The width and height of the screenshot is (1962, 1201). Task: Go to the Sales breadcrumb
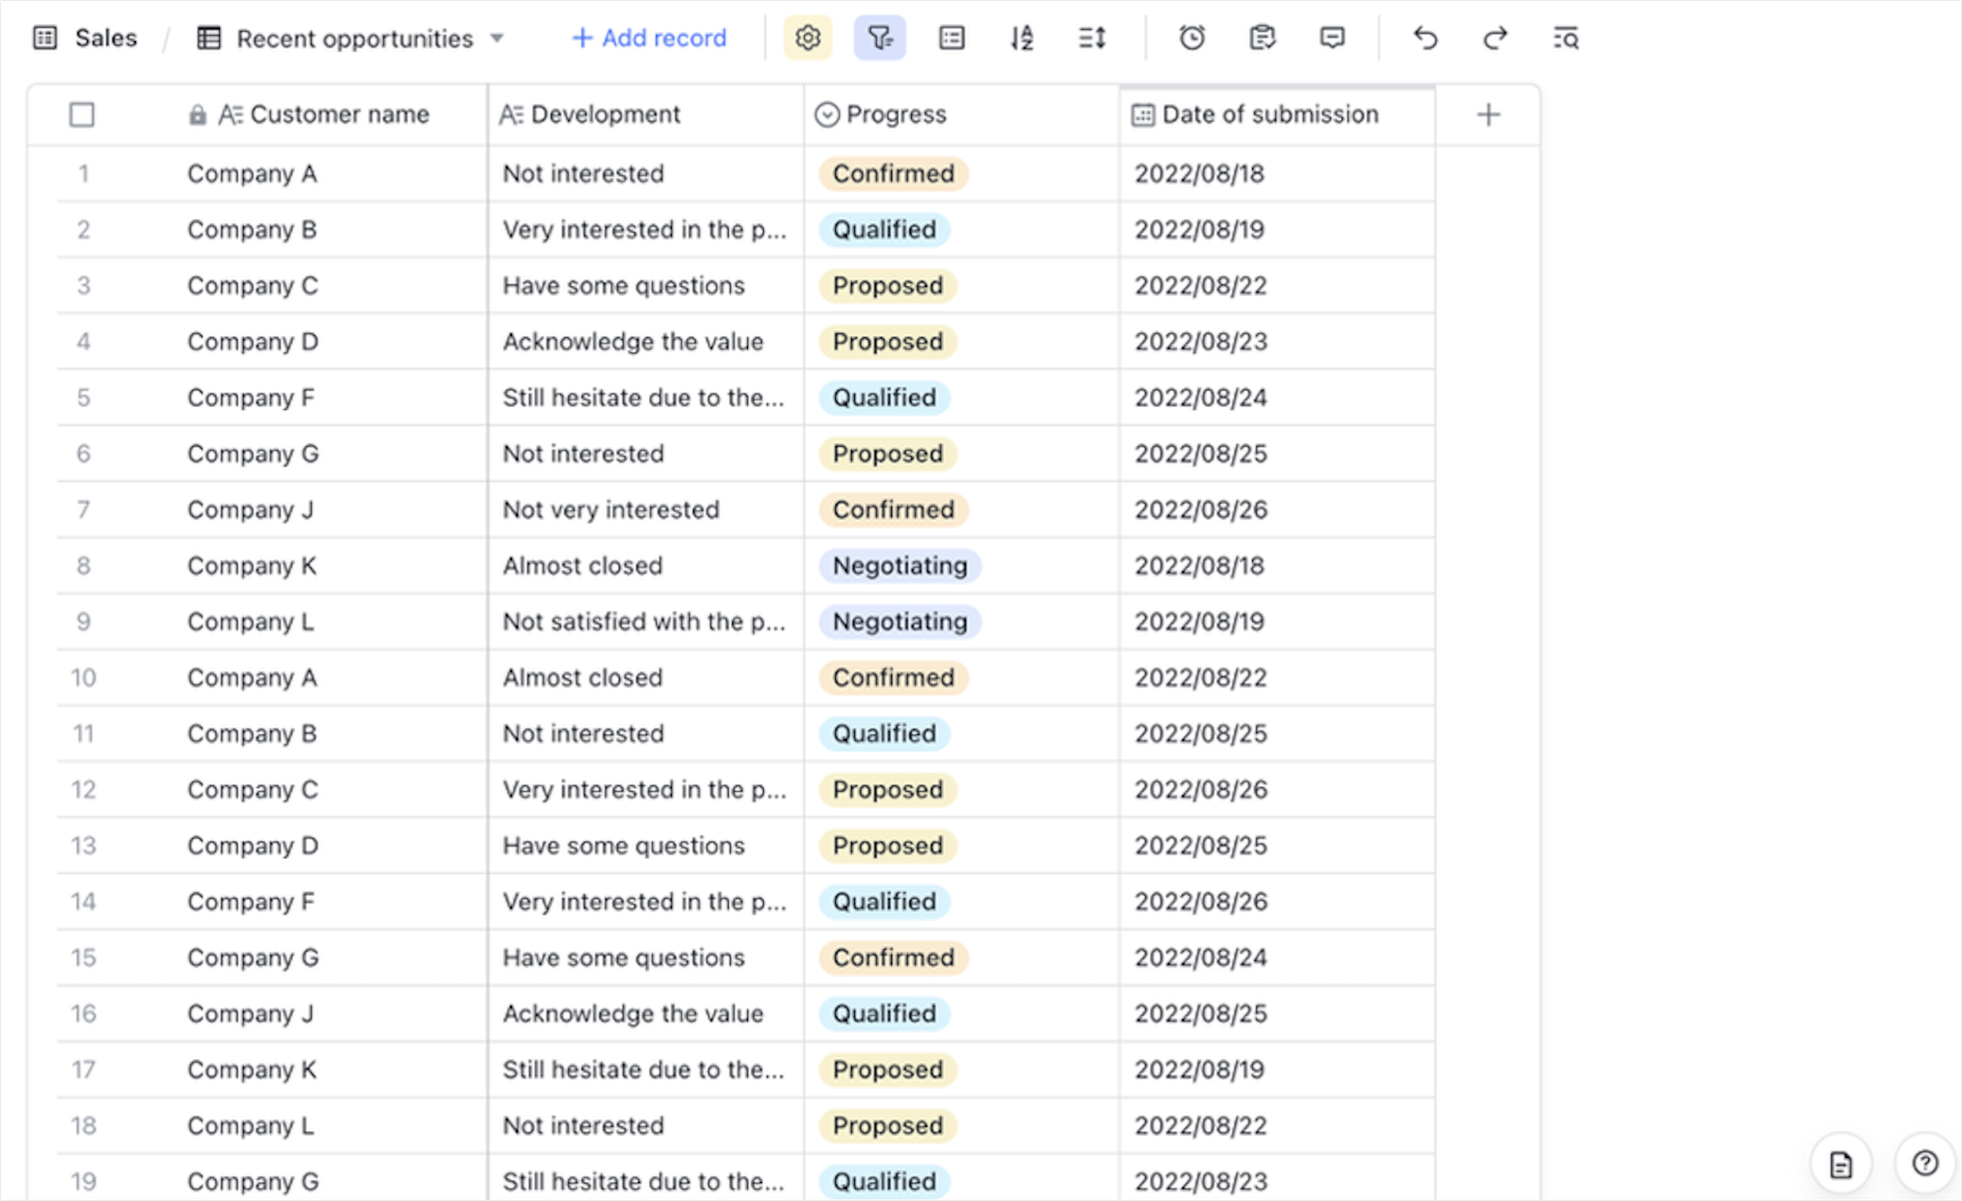[x=105, y=38]
